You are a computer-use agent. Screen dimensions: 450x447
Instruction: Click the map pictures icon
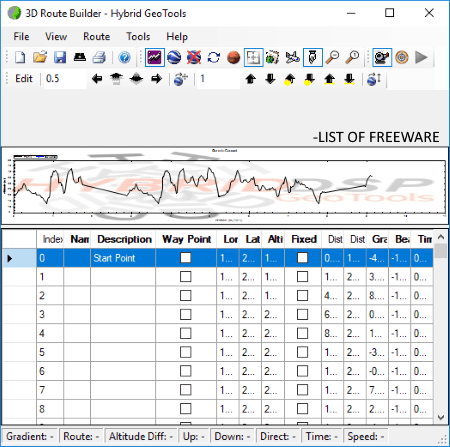[x=273, y=57]
